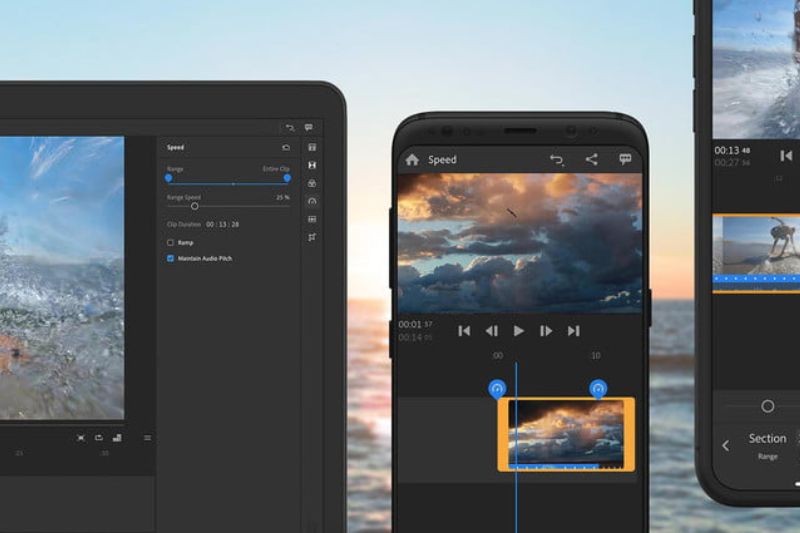Skip to end of clip on center phone
This screenshot has width=800, height=533.
573,331
